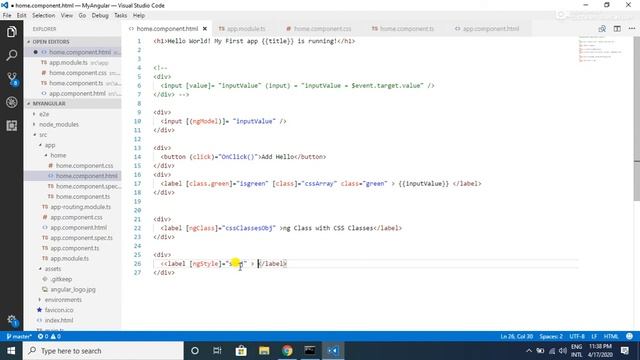Viewport: 640px width, 360px height.
Task: Open the Extensions view in activity bar
Action: [x=11, y=126]
